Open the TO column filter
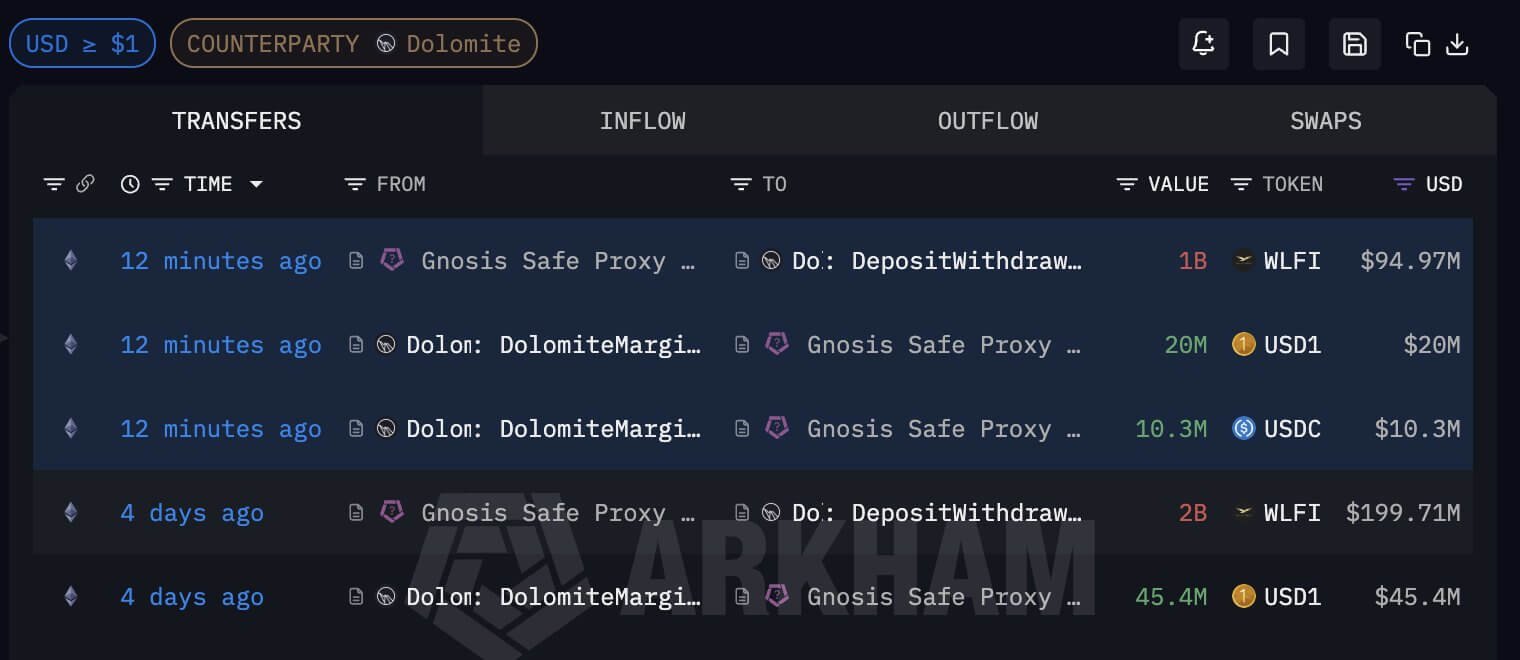 (x=740, y=184)
